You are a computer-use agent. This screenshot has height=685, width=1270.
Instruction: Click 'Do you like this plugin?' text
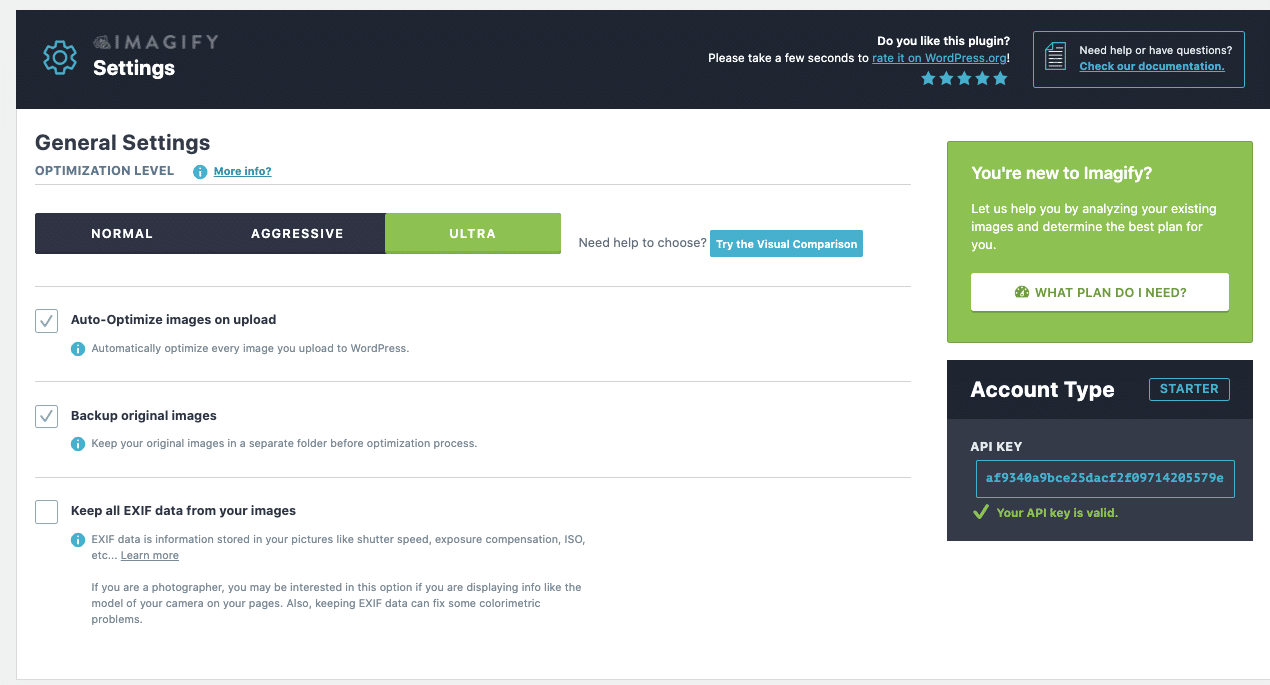point(943,41)
